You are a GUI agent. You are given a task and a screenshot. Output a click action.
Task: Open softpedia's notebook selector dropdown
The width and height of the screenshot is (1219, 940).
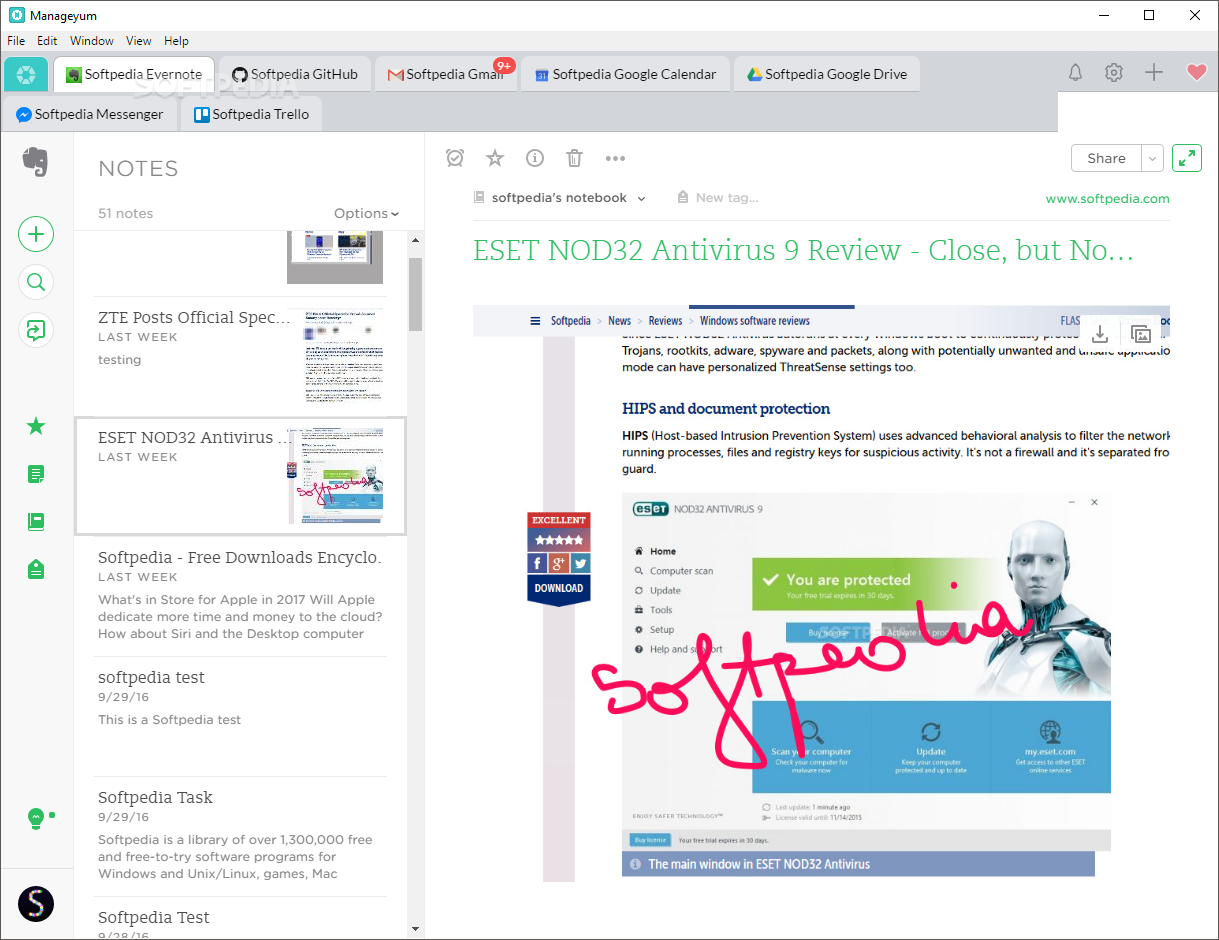560,198
